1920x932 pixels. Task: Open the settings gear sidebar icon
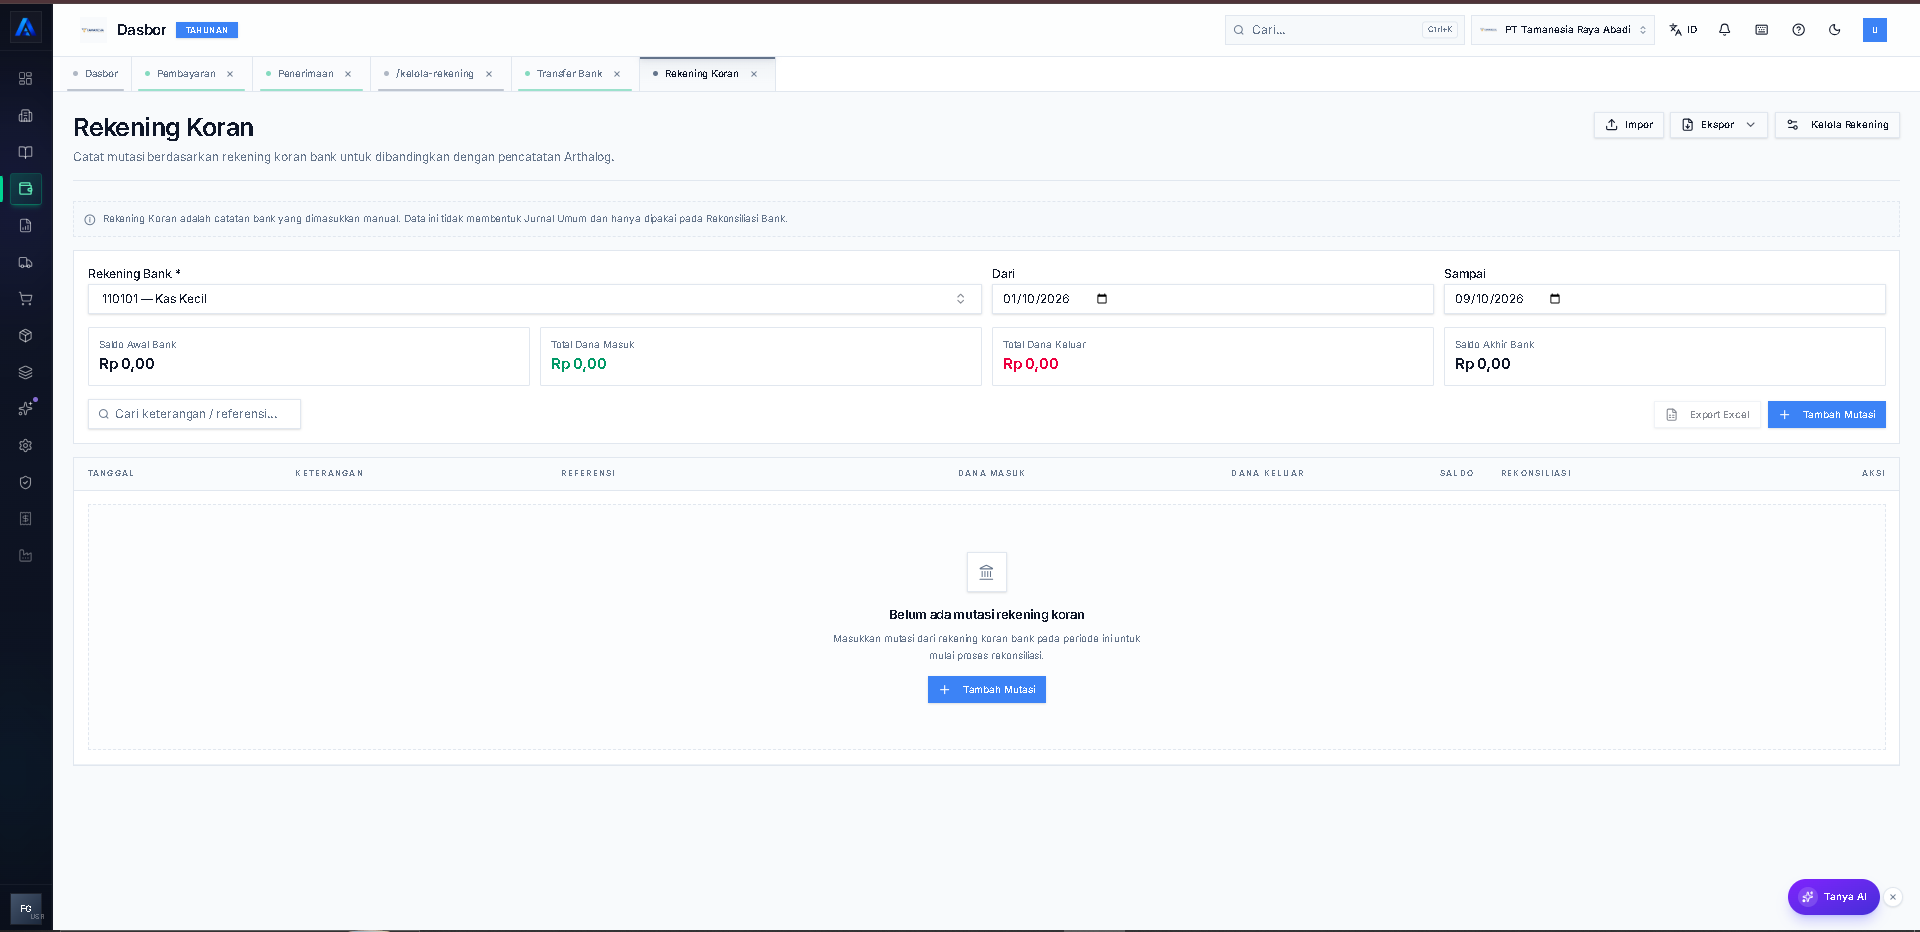click(26, 446)
